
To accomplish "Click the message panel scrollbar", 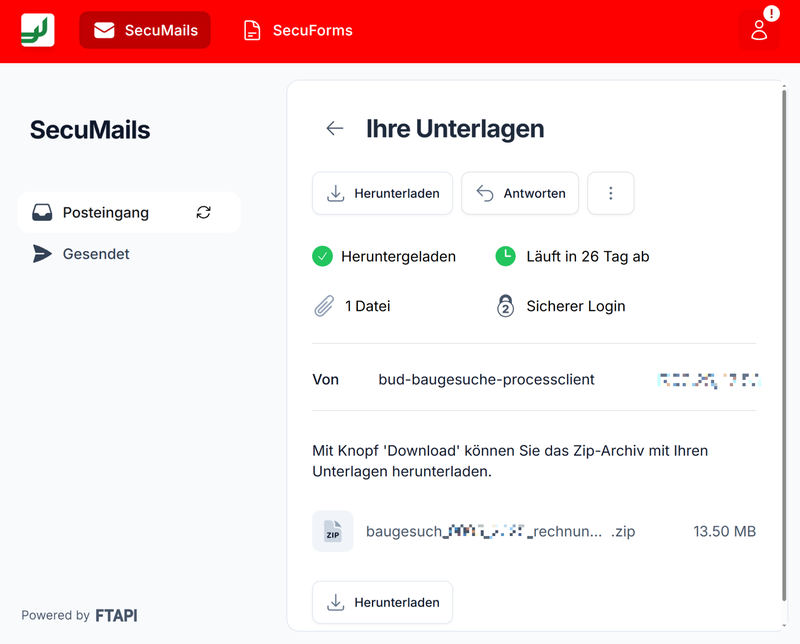I will pos(784,345).
